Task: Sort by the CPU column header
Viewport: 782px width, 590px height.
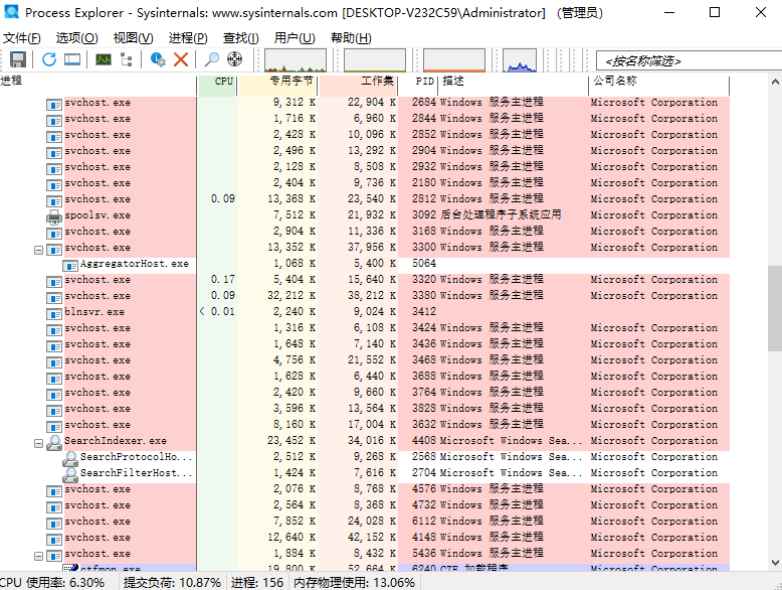Action: 217,81
